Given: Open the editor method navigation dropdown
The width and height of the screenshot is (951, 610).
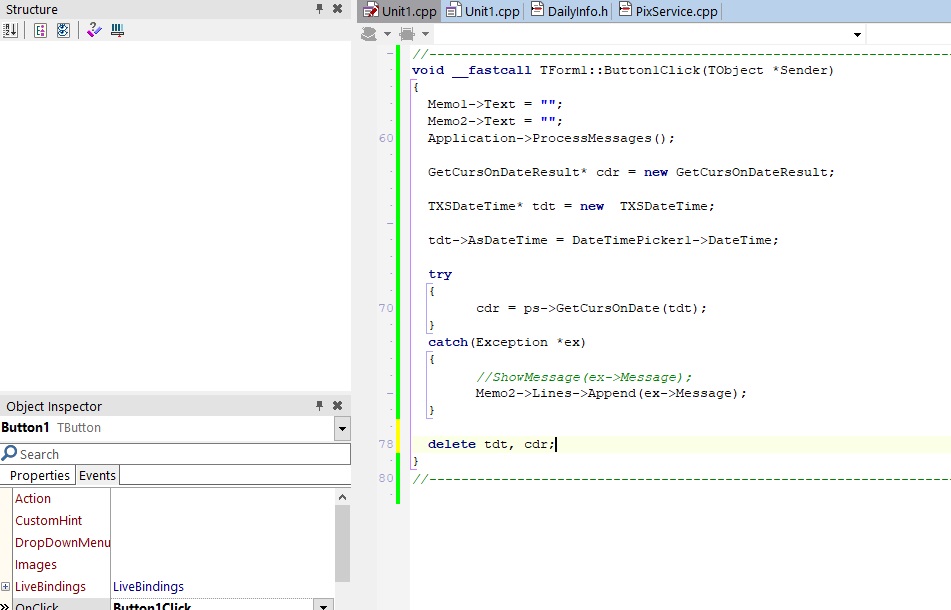Looking at the screenshot, I should point(857,35).
